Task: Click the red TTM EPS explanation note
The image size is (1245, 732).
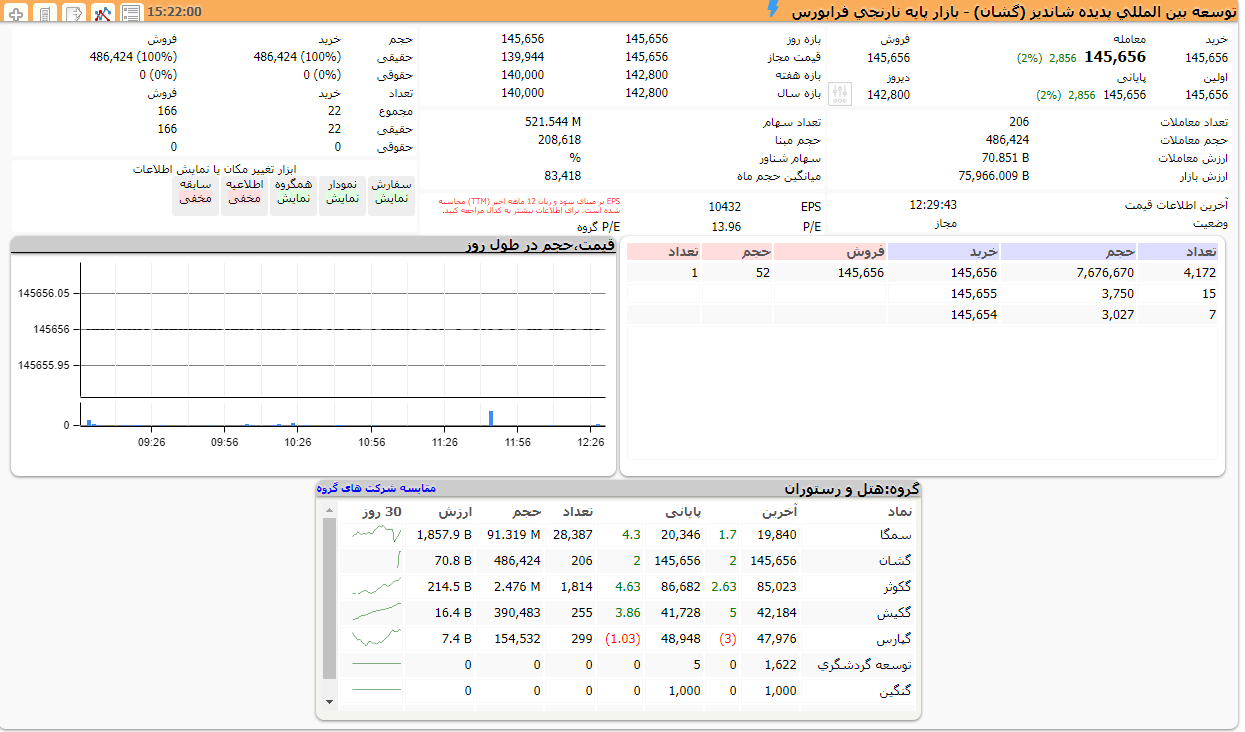Action: [x=529, y=205]
